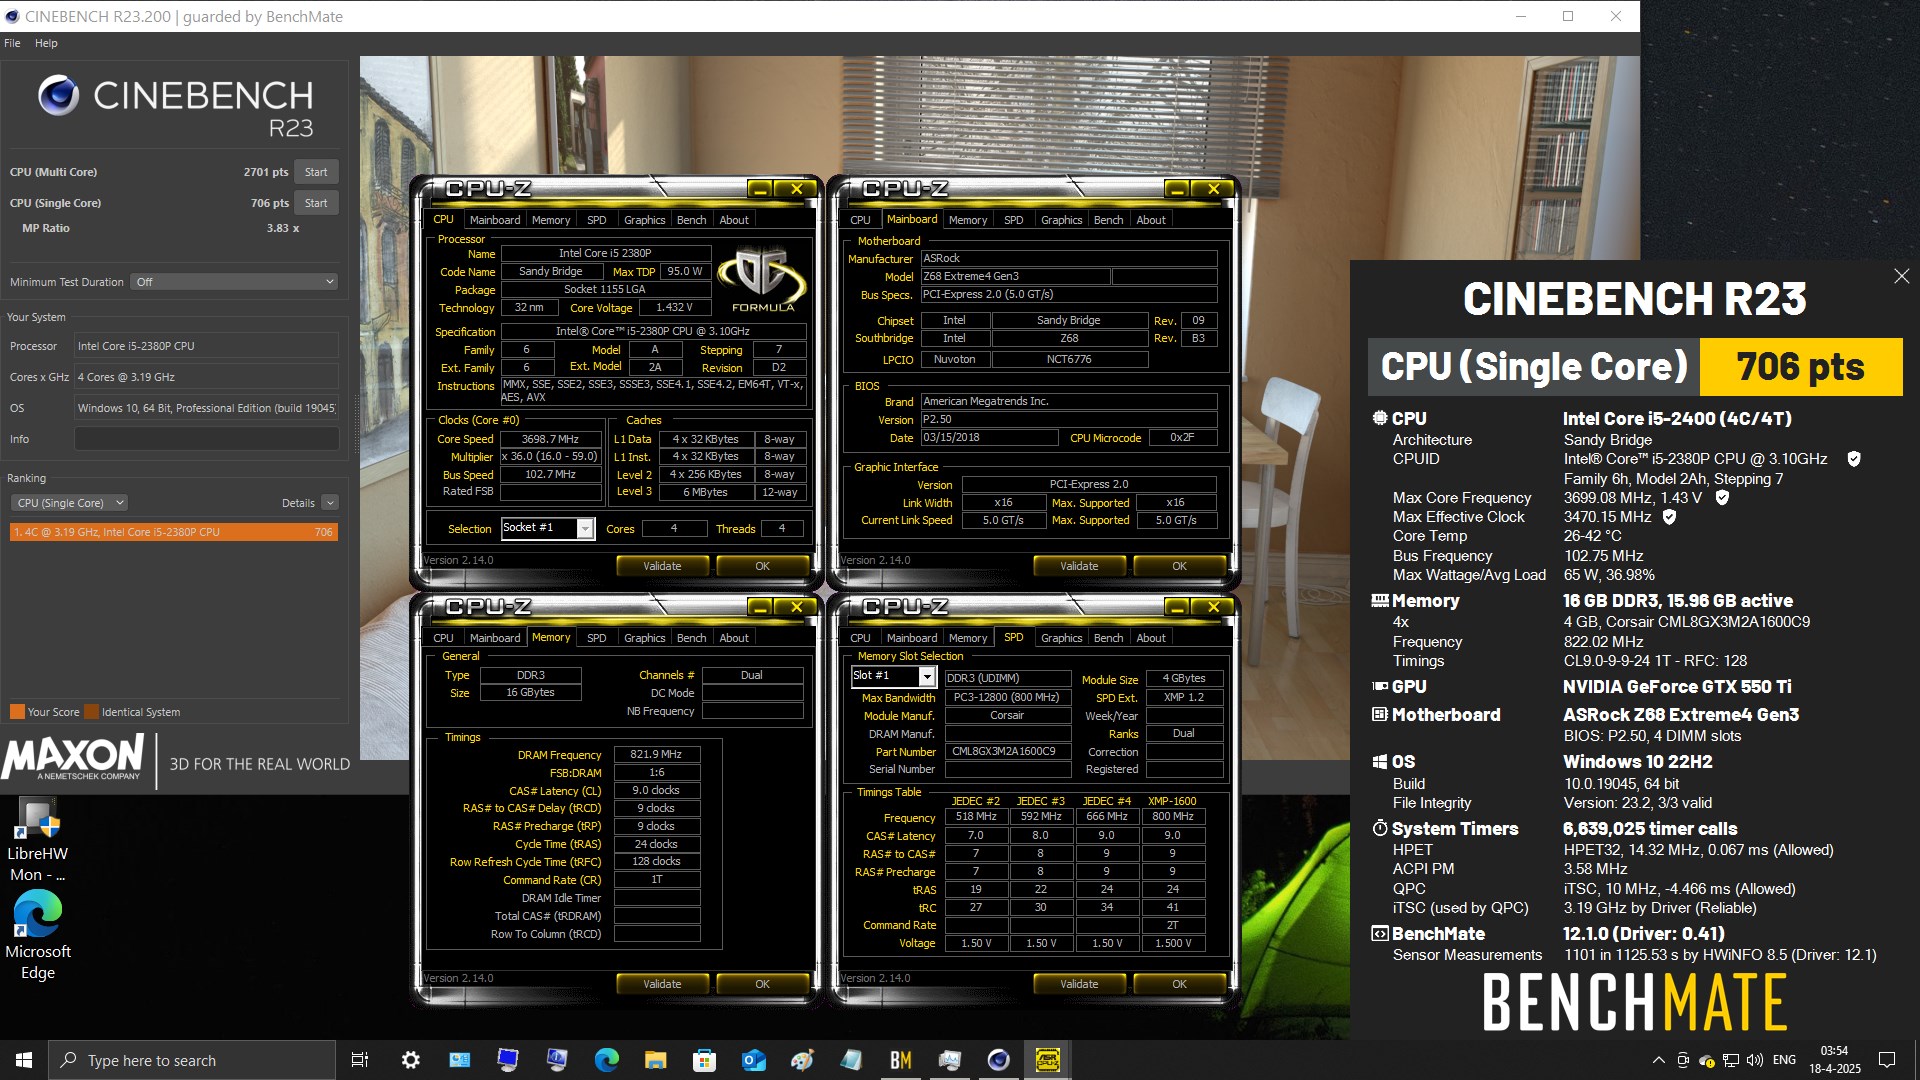The width and height of the screenshot is (1920, 1080).
Task: Click the Max Effective Clock verified shield icon
Action: pyautogui.click(x=1669, y=517)
